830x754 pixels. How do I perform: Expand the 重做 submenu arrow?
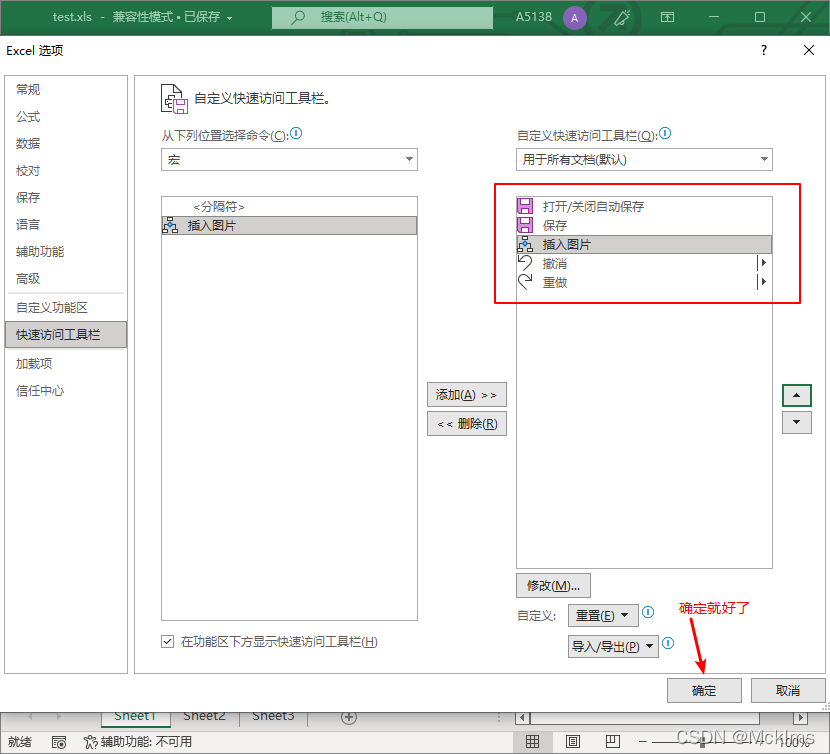click(x=763, y=282)
